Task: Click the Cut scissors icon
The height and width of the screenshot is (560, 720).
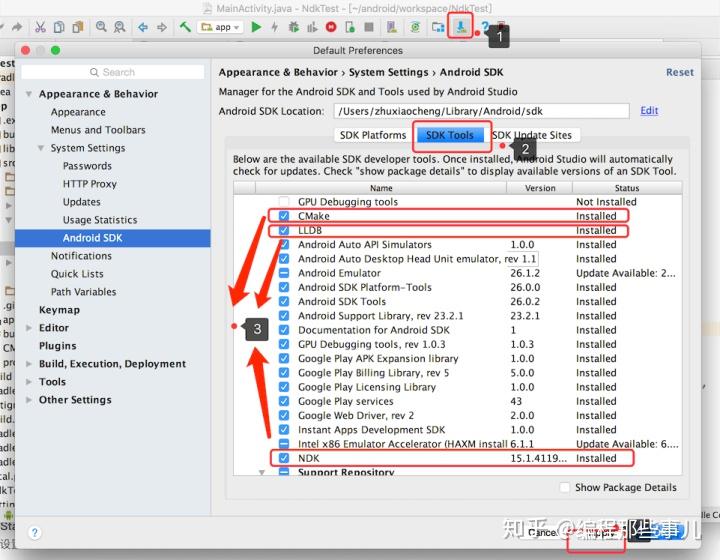Action: click(40, 27)
